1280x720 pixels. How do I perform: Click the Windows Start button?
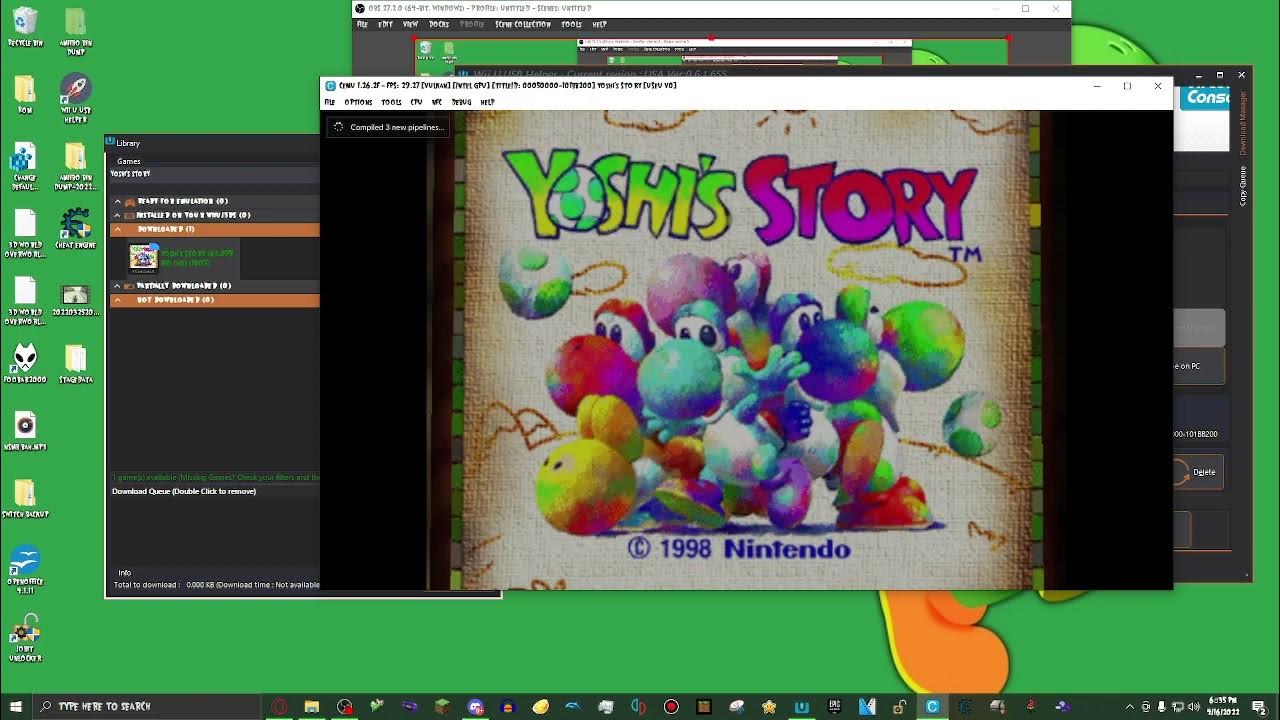pyautogui.click(x=16, y=706)
